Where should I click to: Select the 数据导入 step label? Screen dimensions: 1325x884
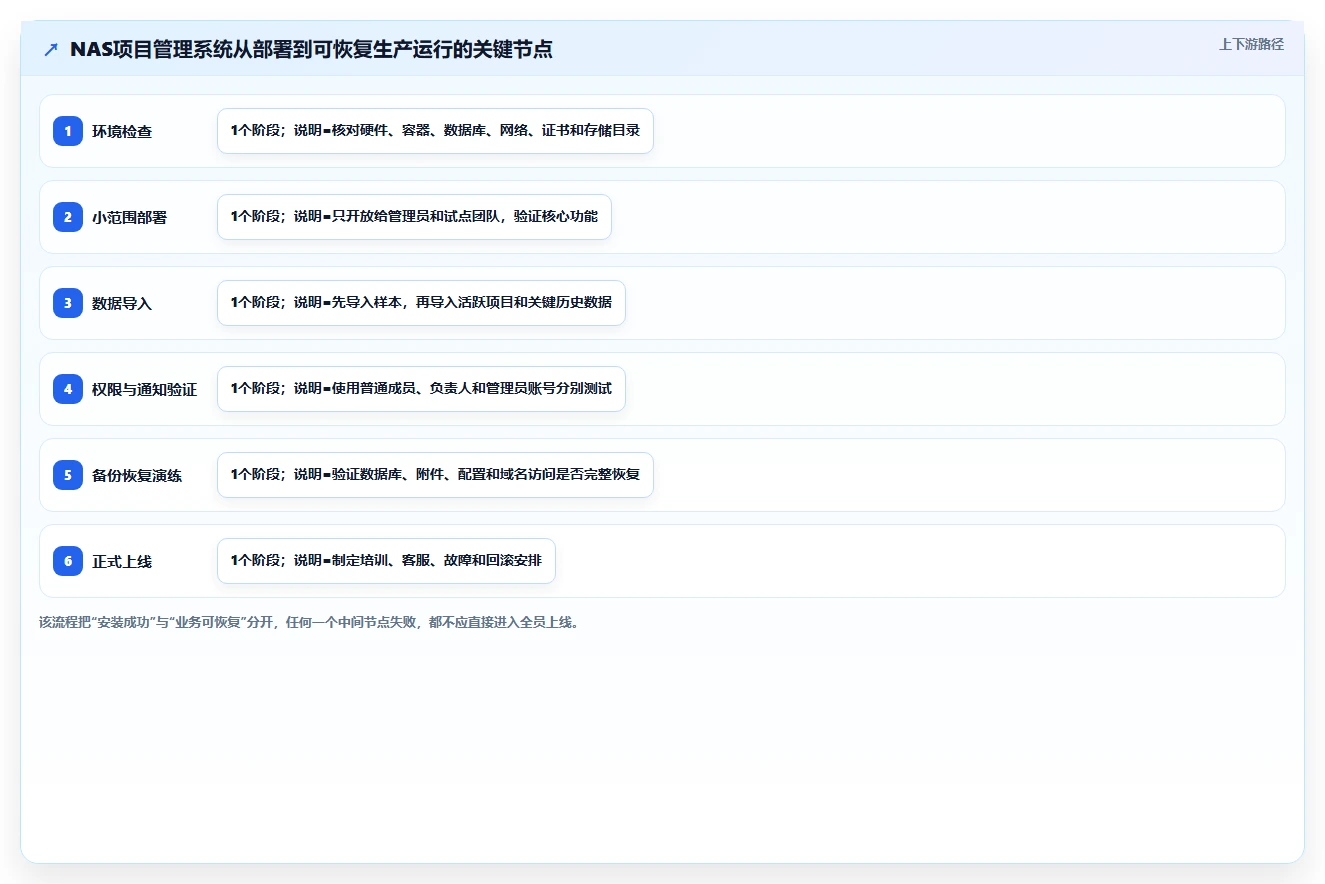tap(122, 303)
